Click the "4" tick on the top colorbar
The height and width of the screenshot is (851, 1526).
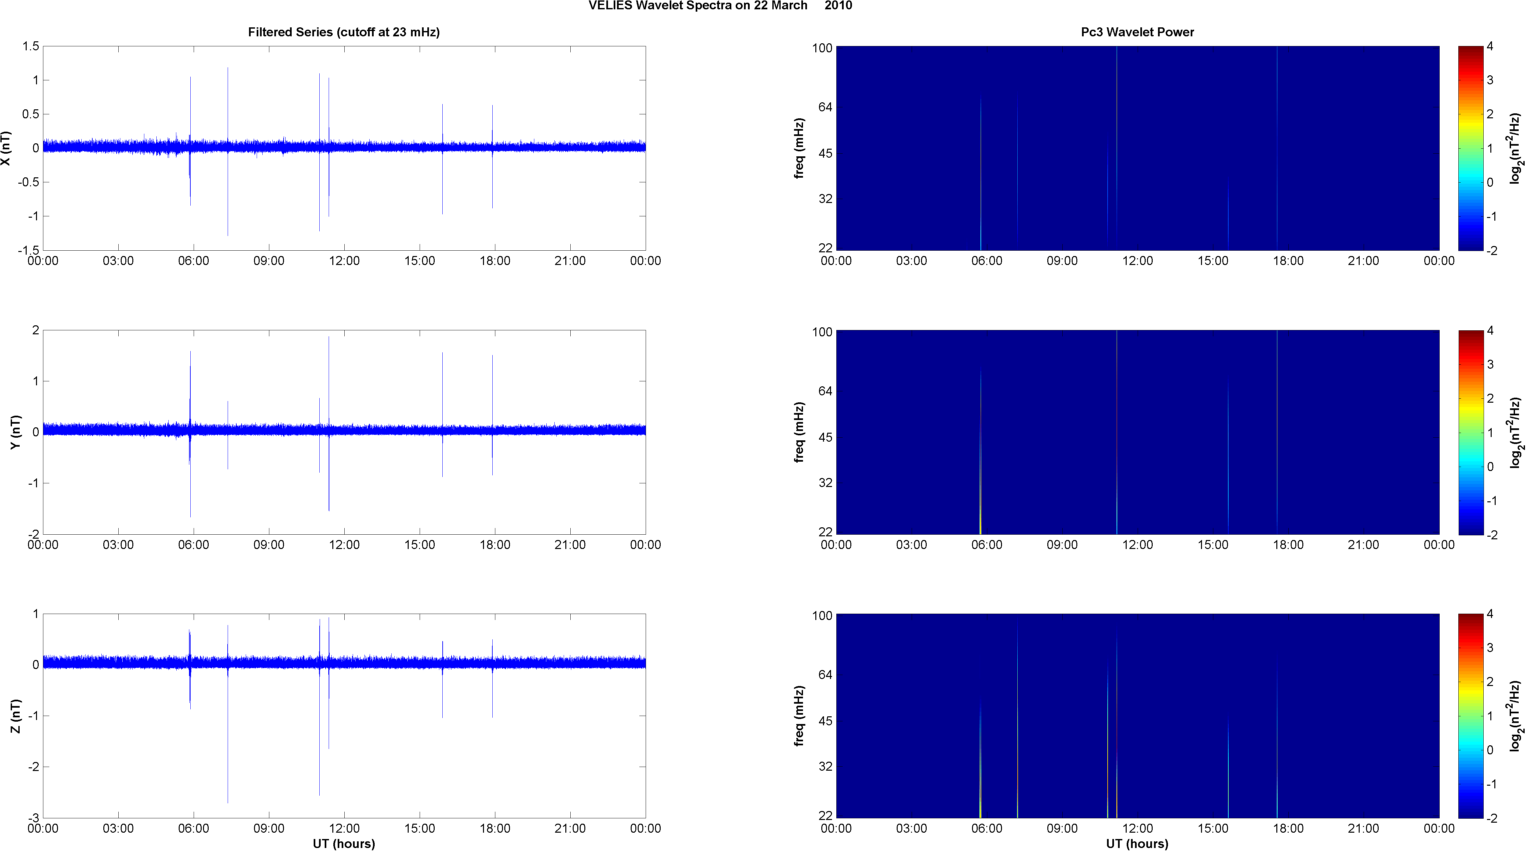pos(1491,47)
